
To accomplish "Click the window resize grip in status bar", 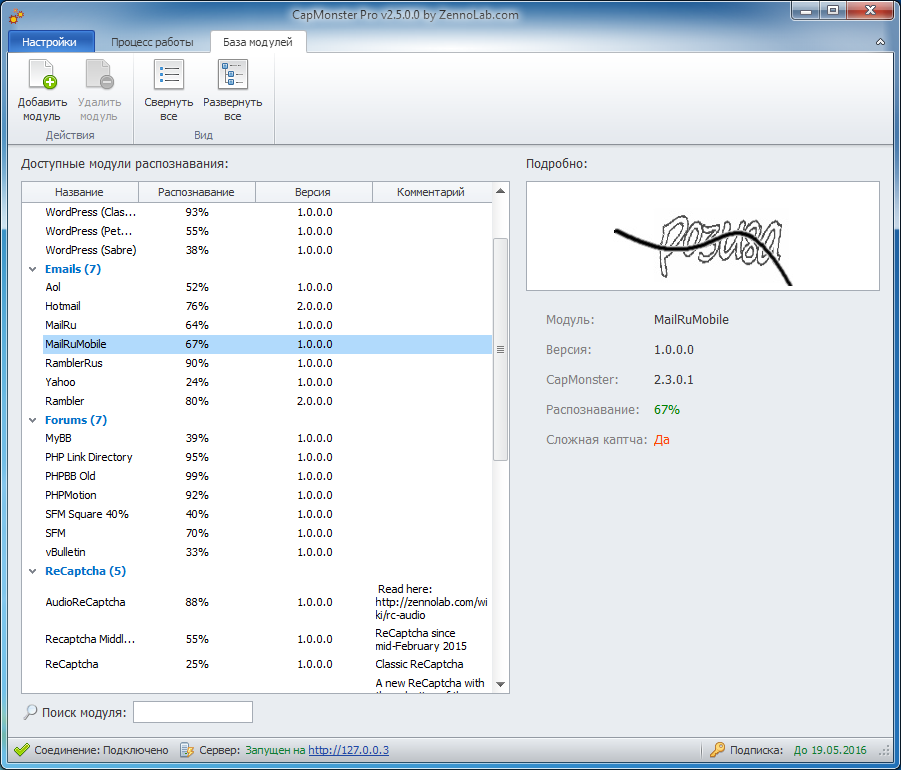I will (x=884, y=751).
